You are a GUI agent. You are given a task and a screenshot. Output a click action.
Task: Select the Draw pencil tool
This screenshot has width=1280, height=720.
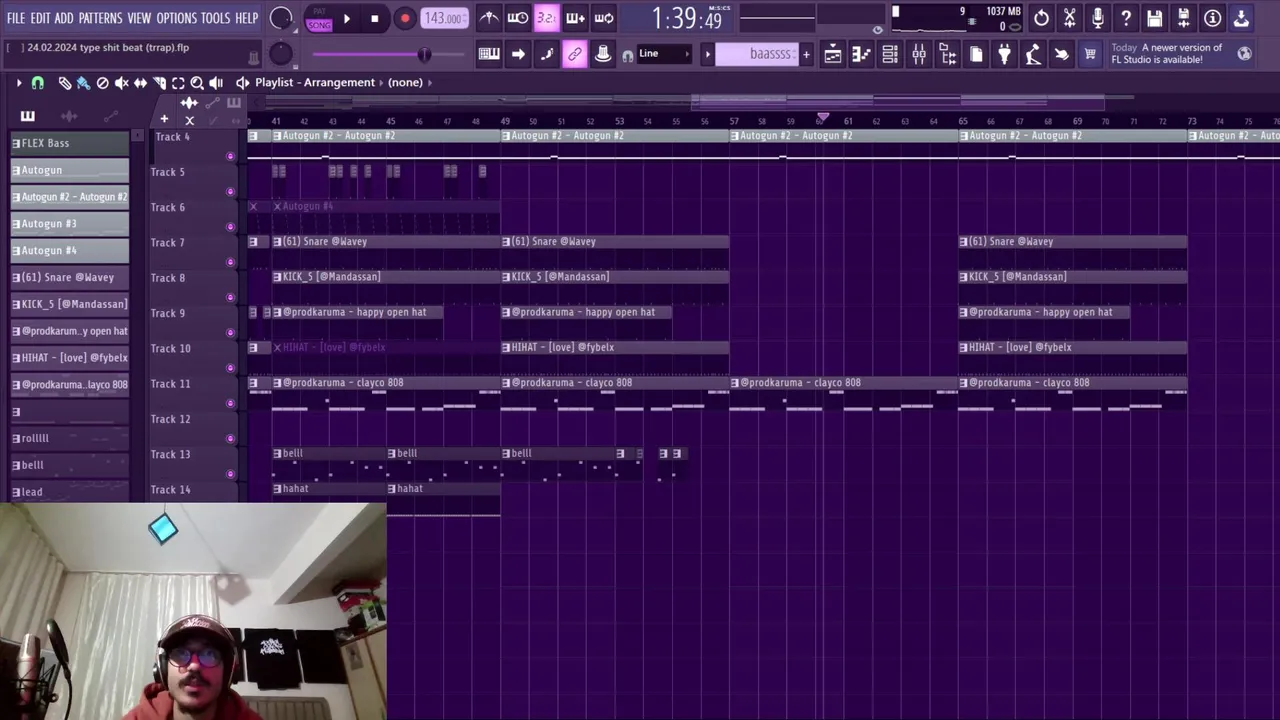65,83
